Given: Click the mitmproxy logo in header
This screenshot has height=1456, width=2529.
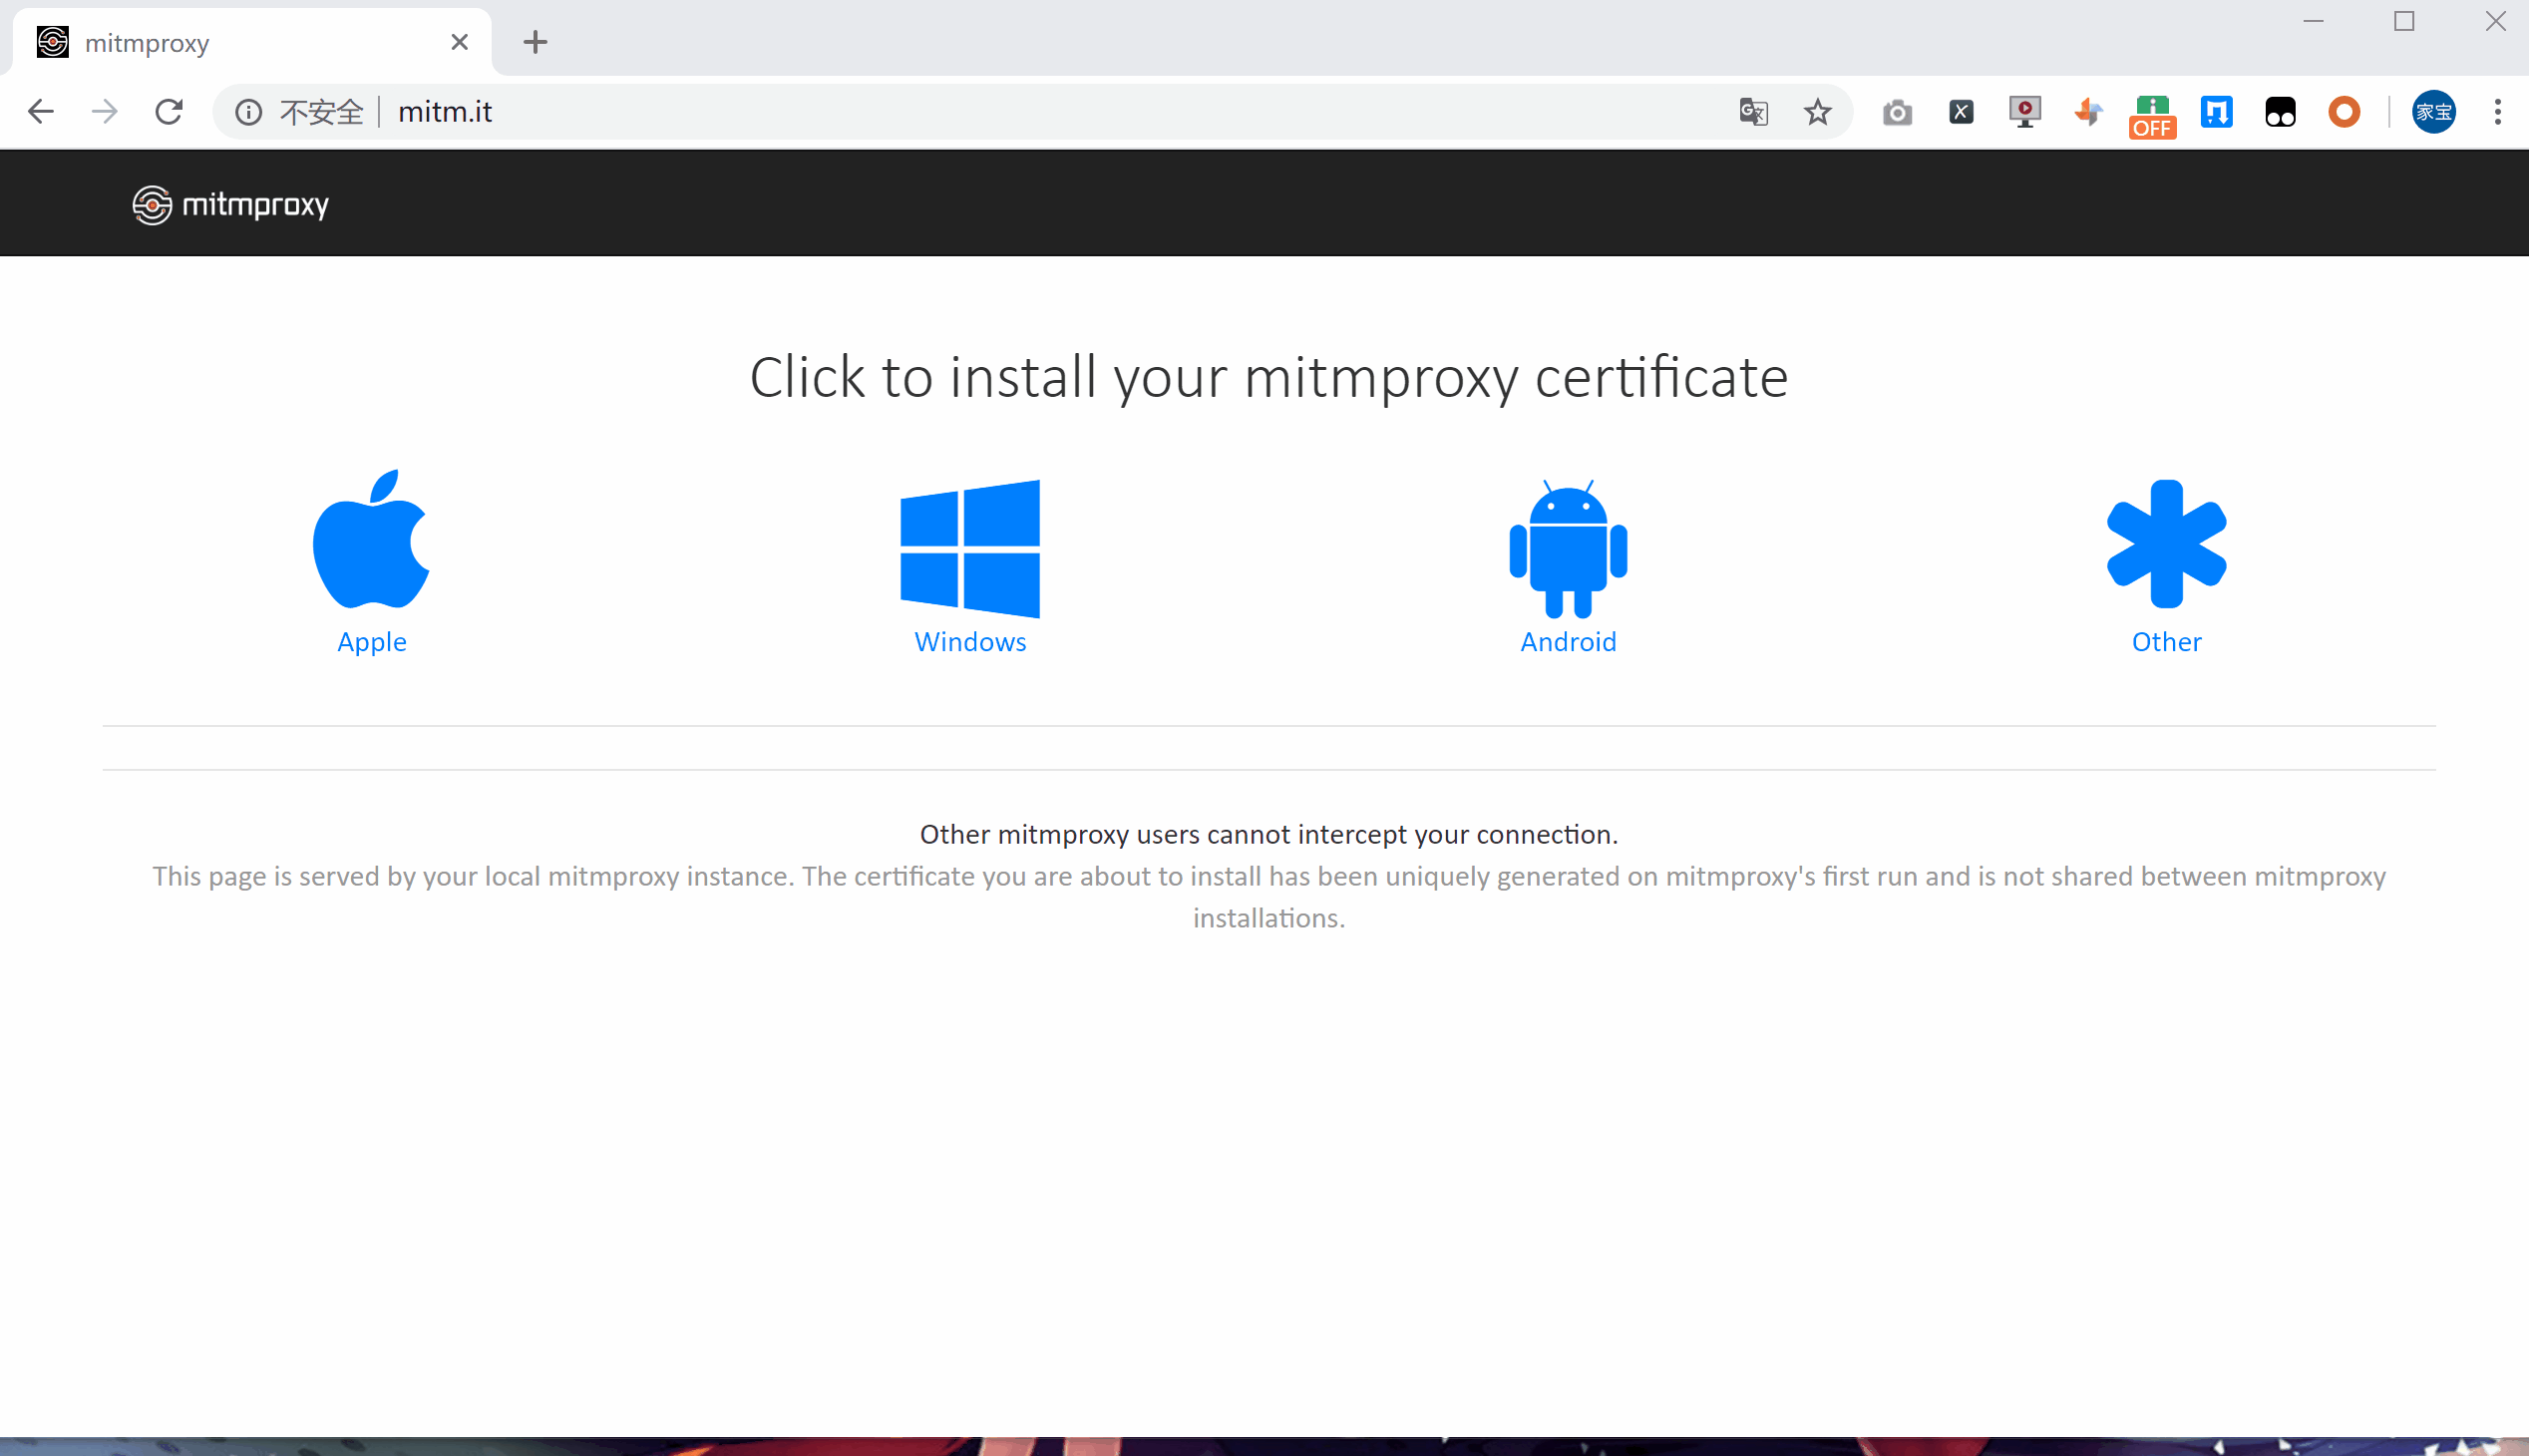Looking at the screenshot, I should (231, 205).
